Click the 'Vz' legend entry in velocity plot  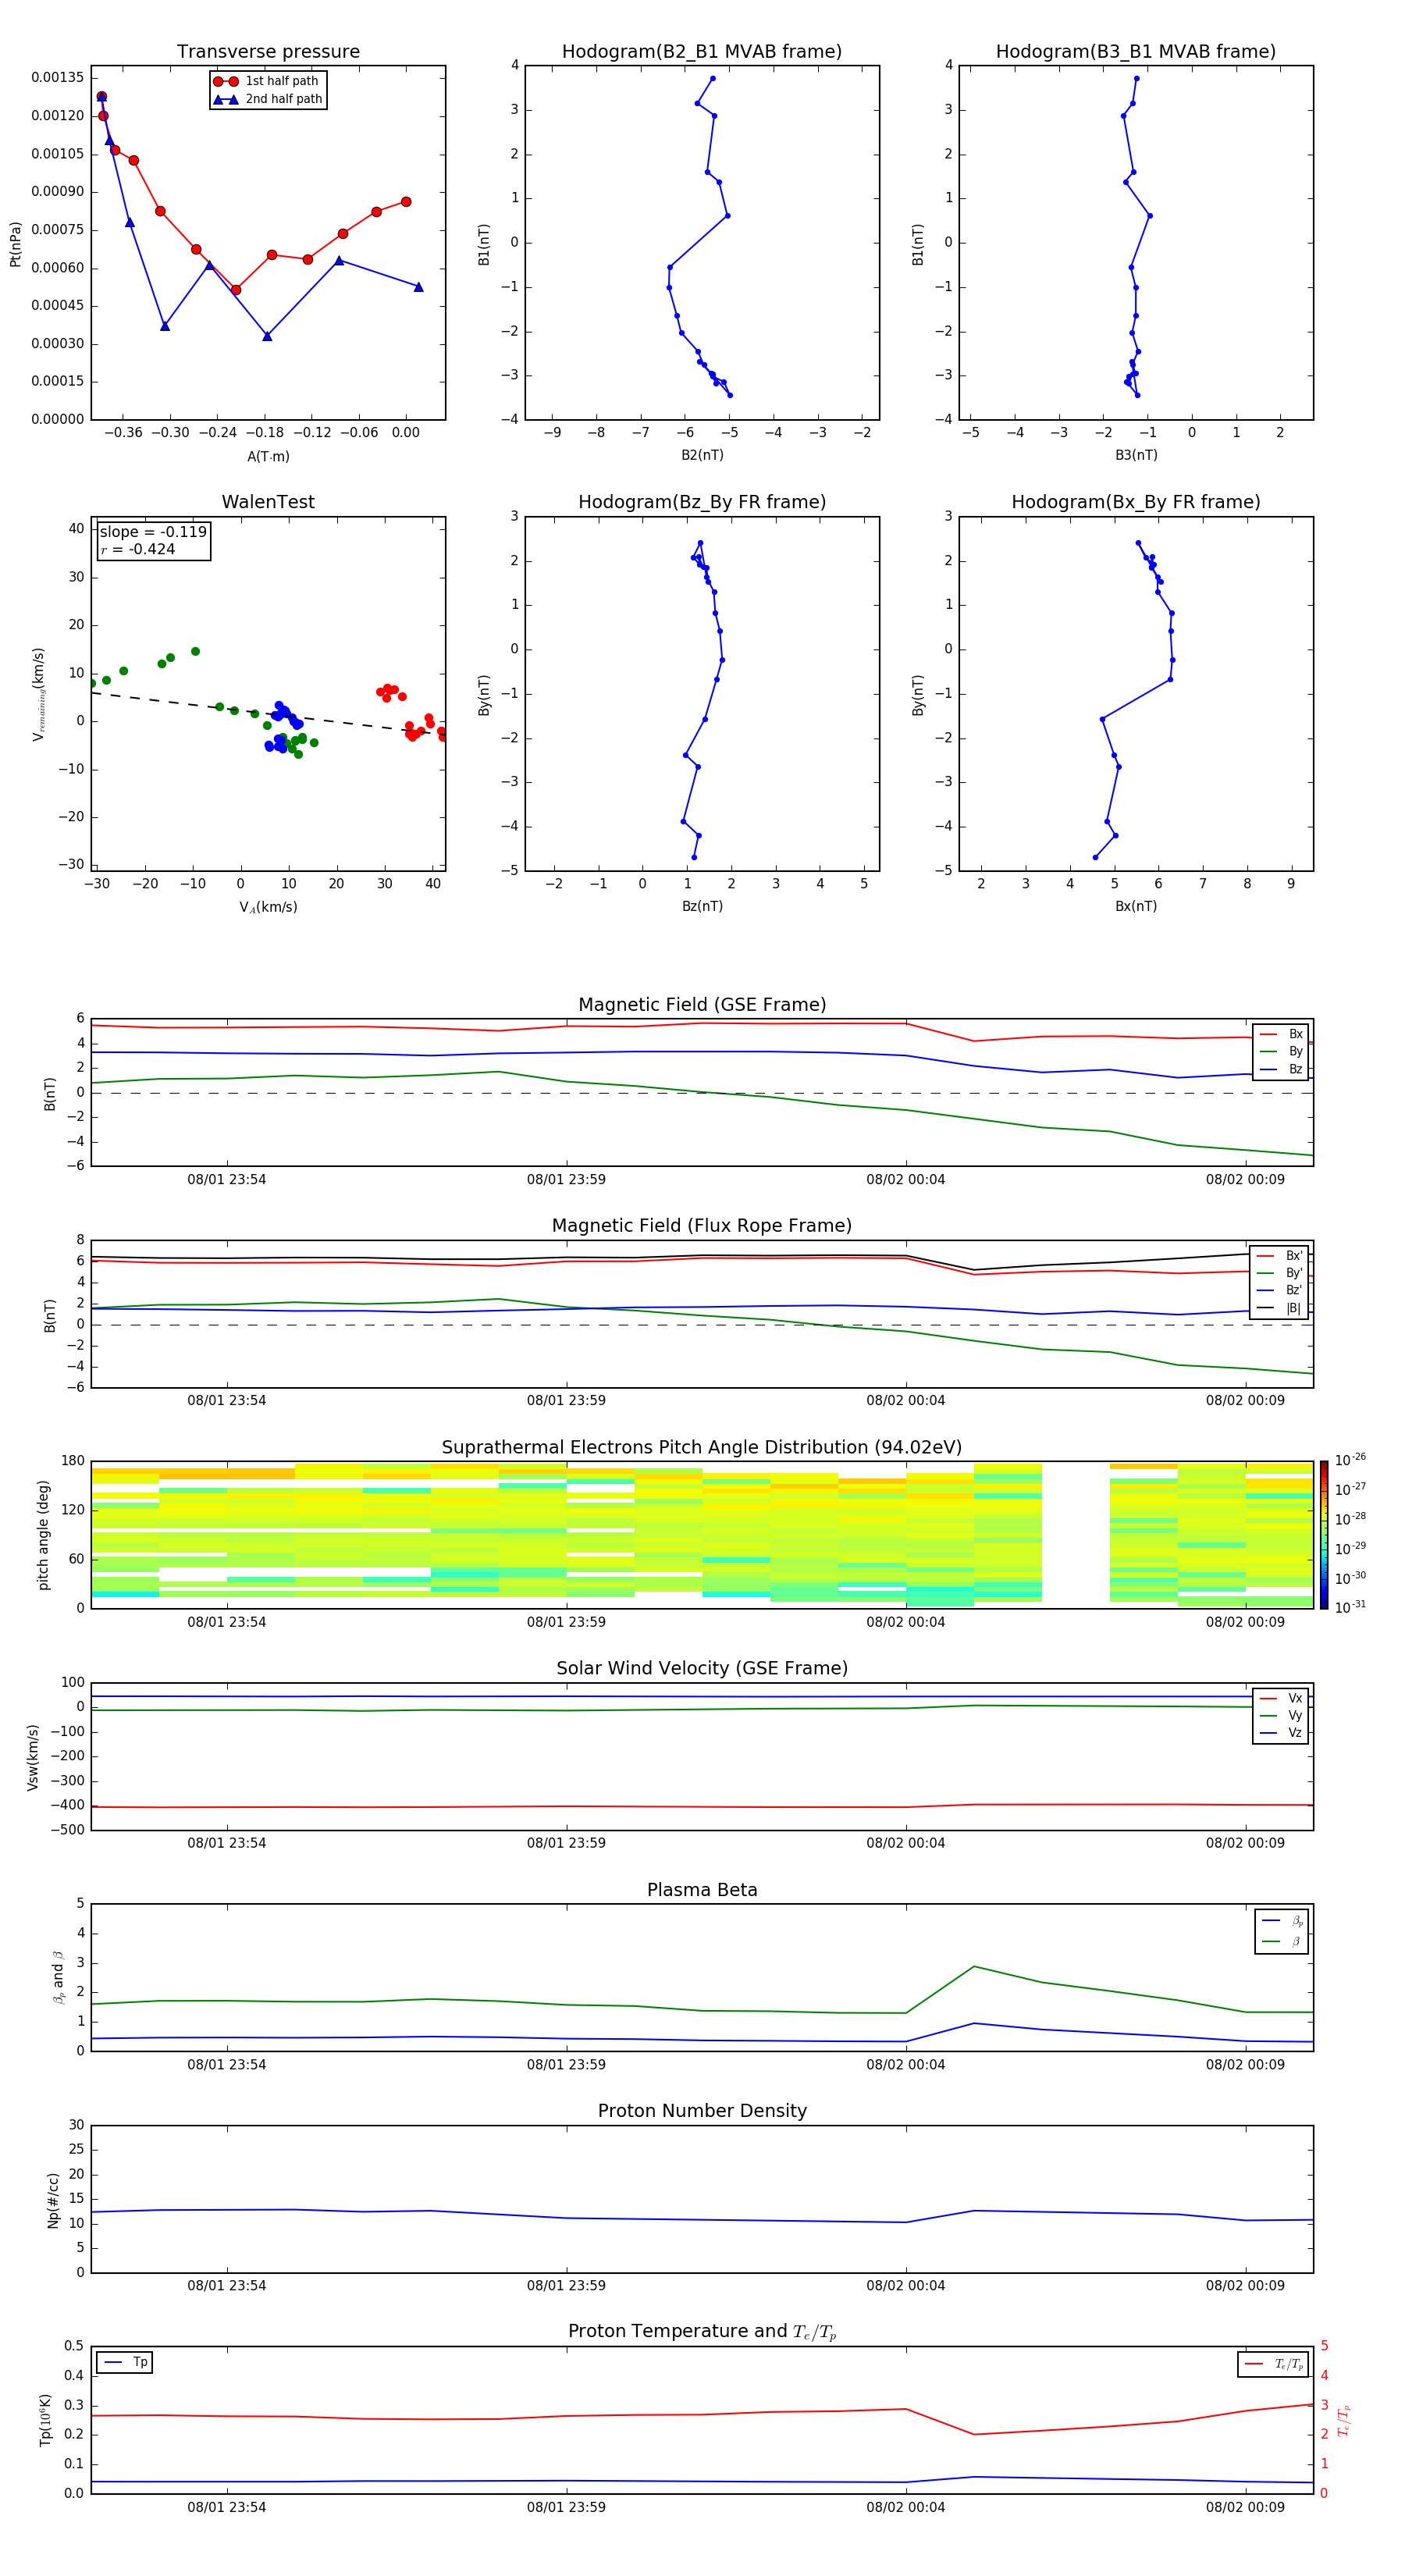pyautogui.click(x=1281, y=1733)
